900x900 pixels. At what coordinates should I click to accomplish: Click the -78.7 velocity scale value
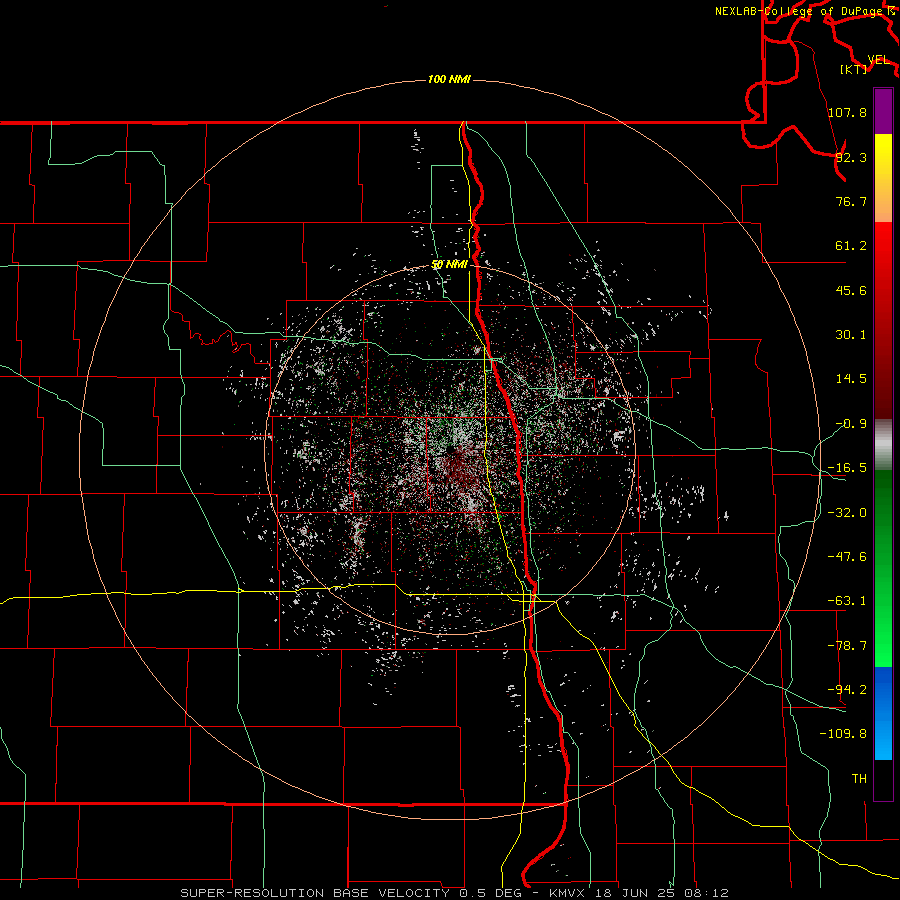click(x=847, y=646)
